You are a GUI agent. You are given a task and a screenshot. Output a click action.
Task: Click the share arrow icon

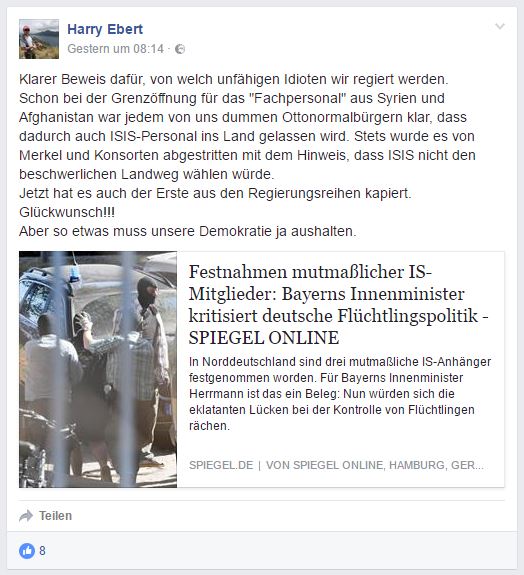26,516
